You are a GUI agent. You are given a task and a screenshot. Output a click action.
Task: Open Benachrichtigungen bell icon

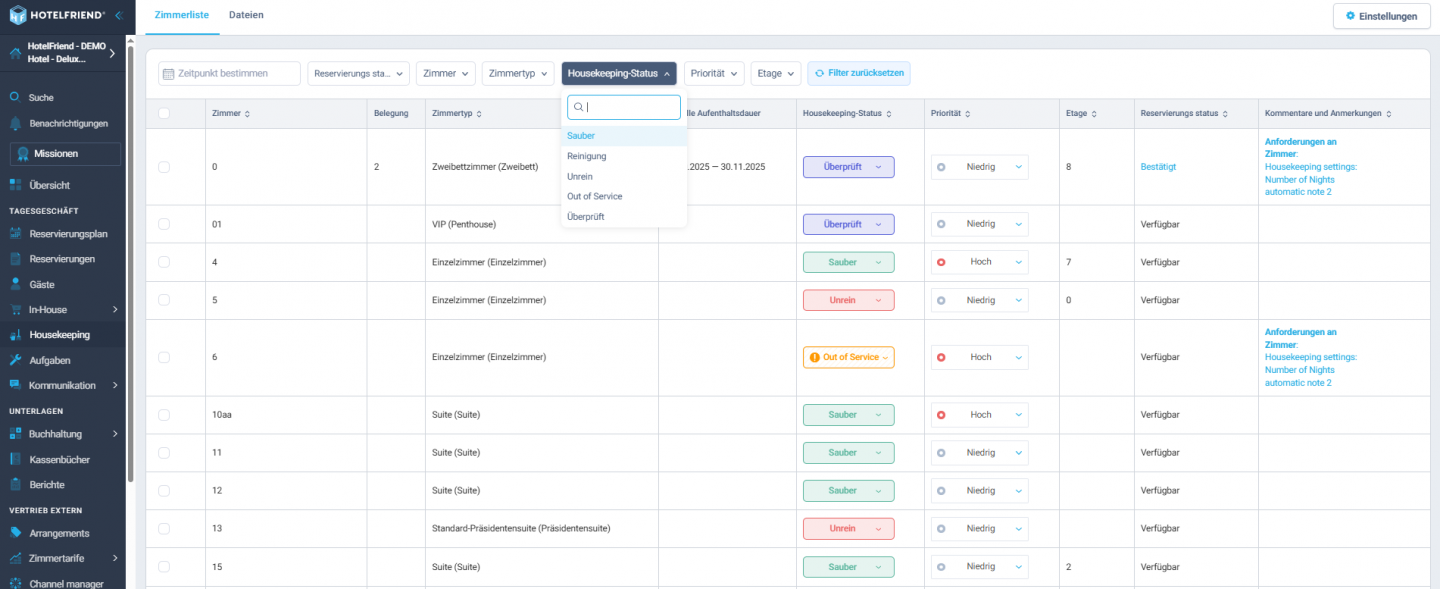point(15,123)
